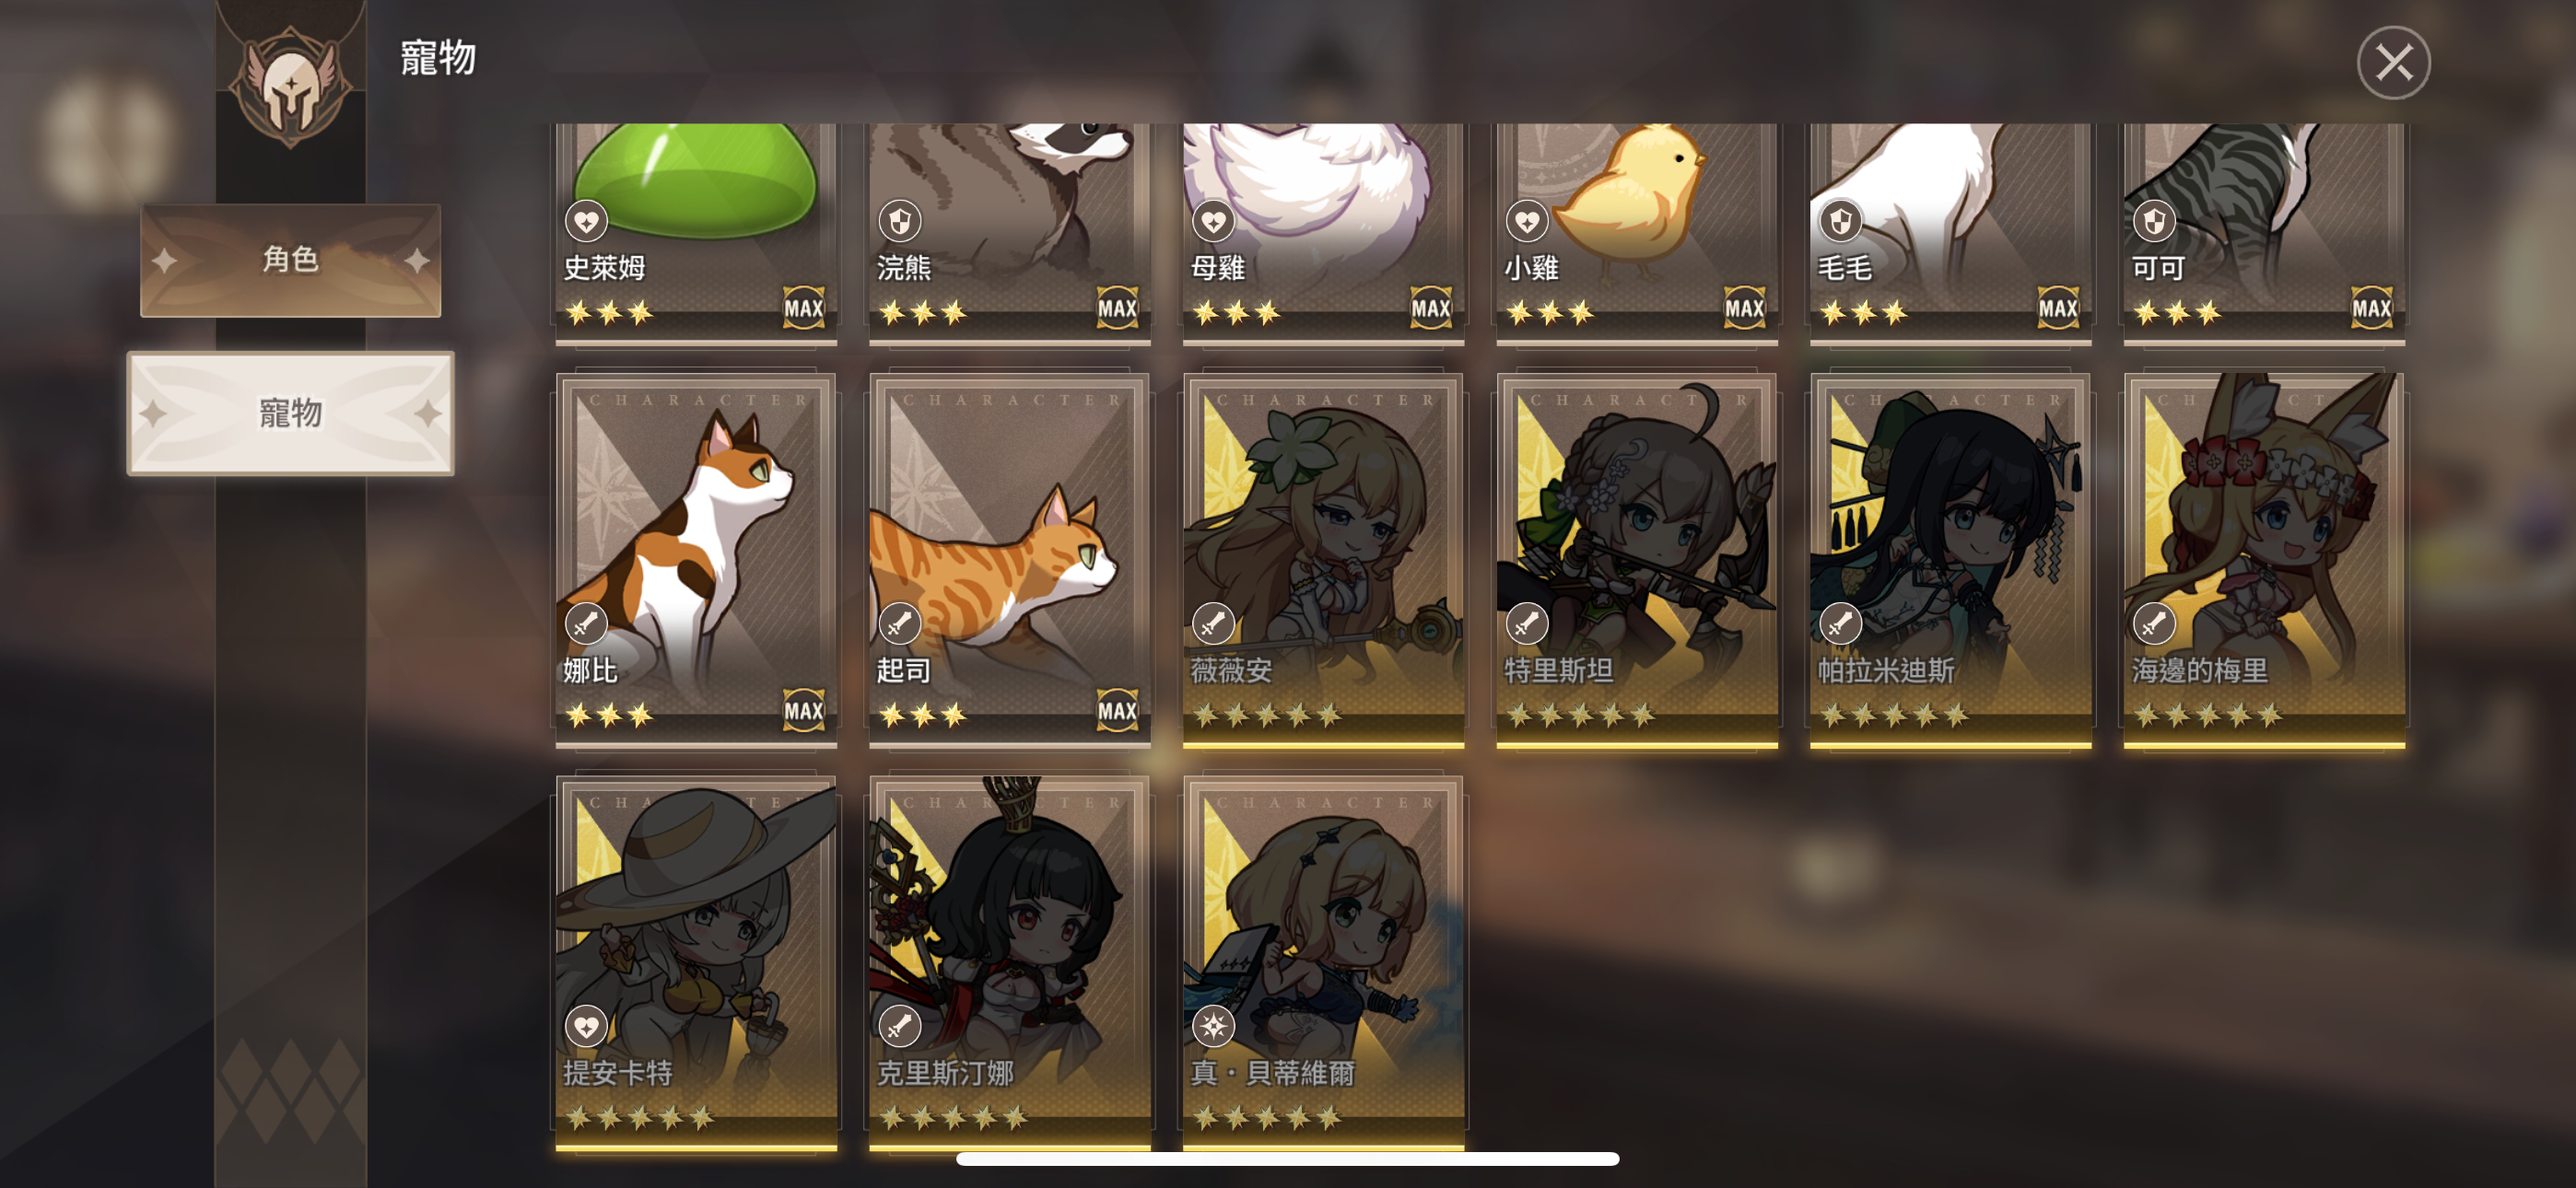Open the 母雞 hen pet card
The image size is (2576, 1188).
1324,235
